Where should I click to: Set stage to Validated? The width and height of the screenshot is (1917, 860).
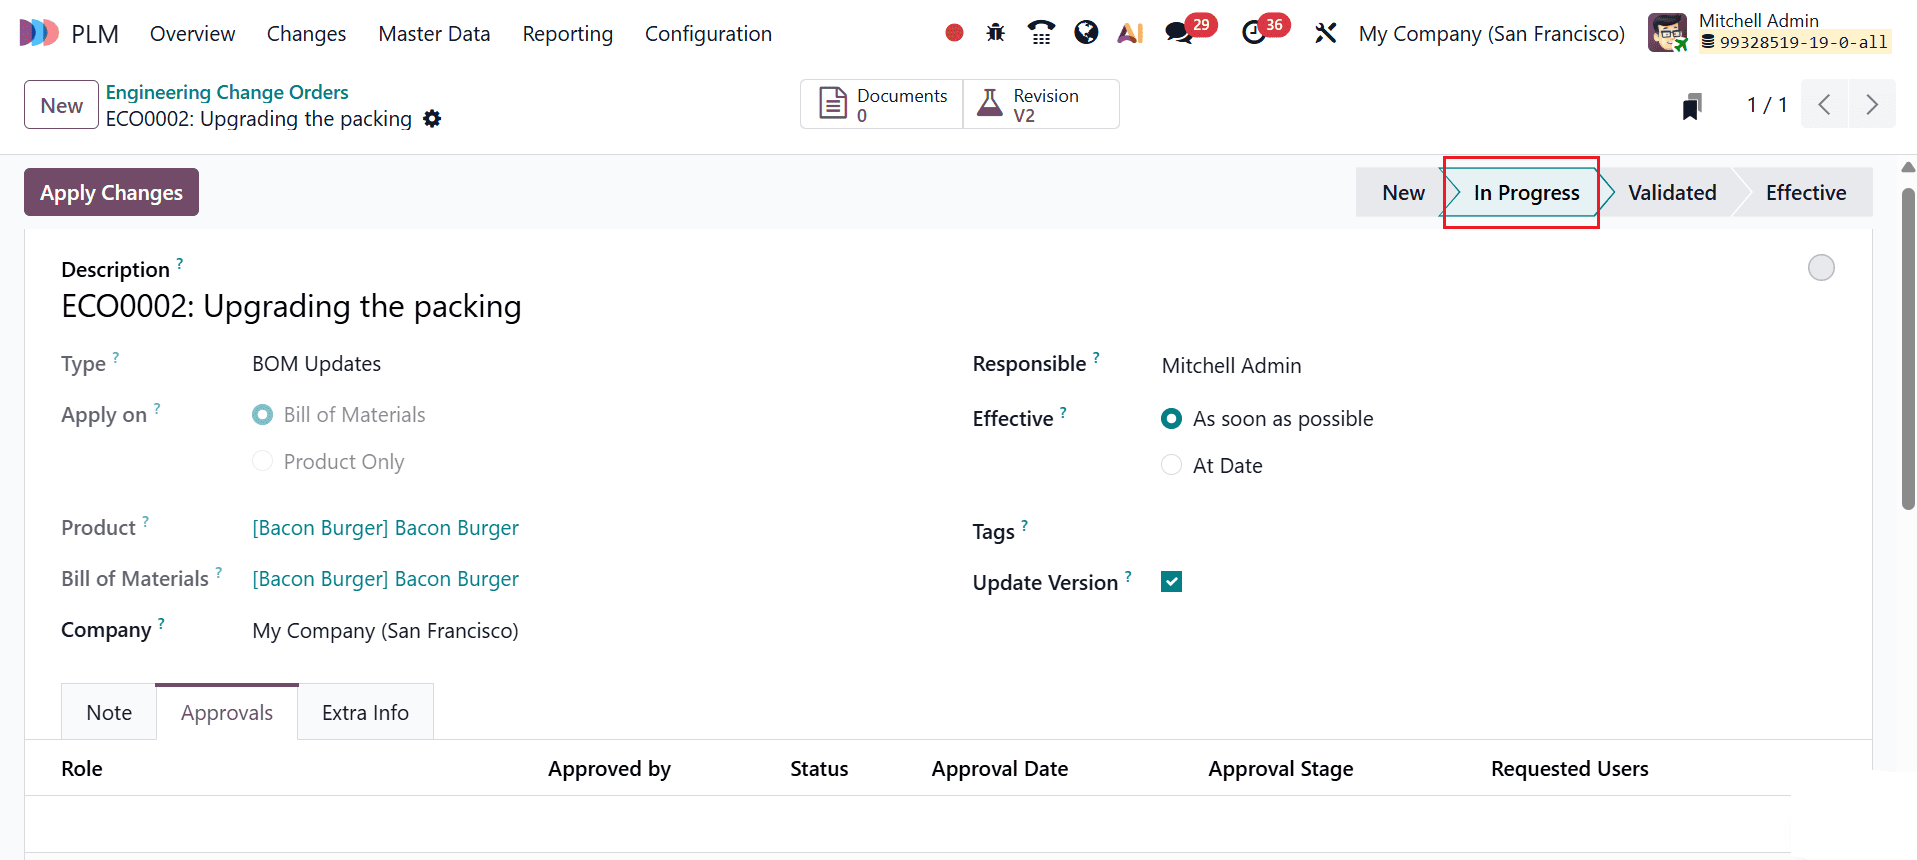point(1671,192)
